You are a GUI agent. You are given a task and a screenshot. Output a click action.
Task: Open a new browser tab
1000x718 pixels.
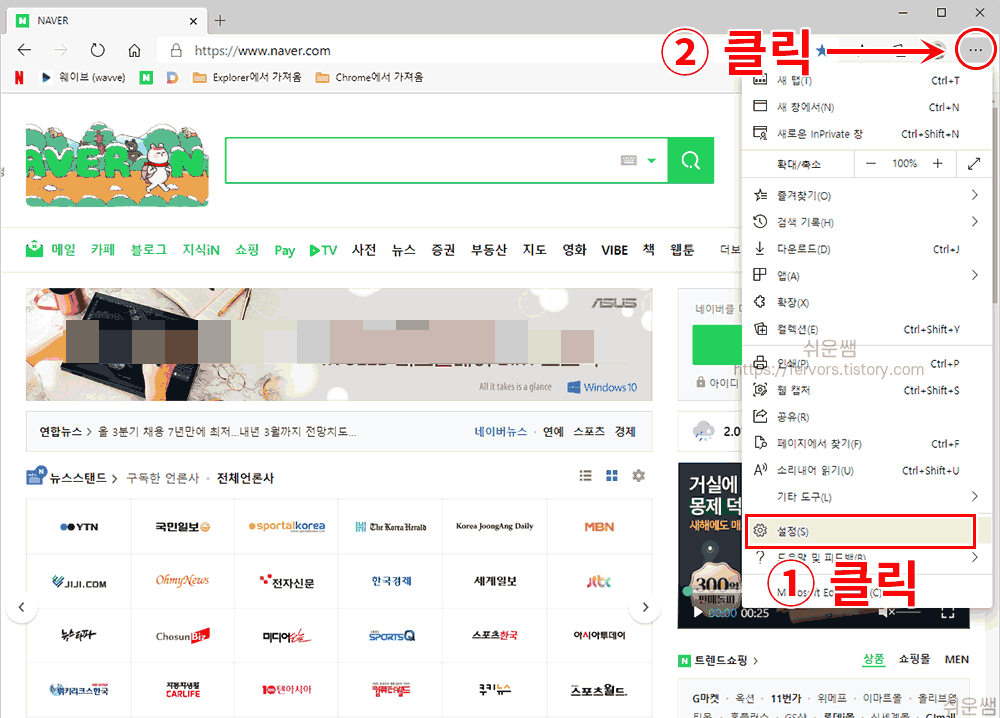coord(220,20)
